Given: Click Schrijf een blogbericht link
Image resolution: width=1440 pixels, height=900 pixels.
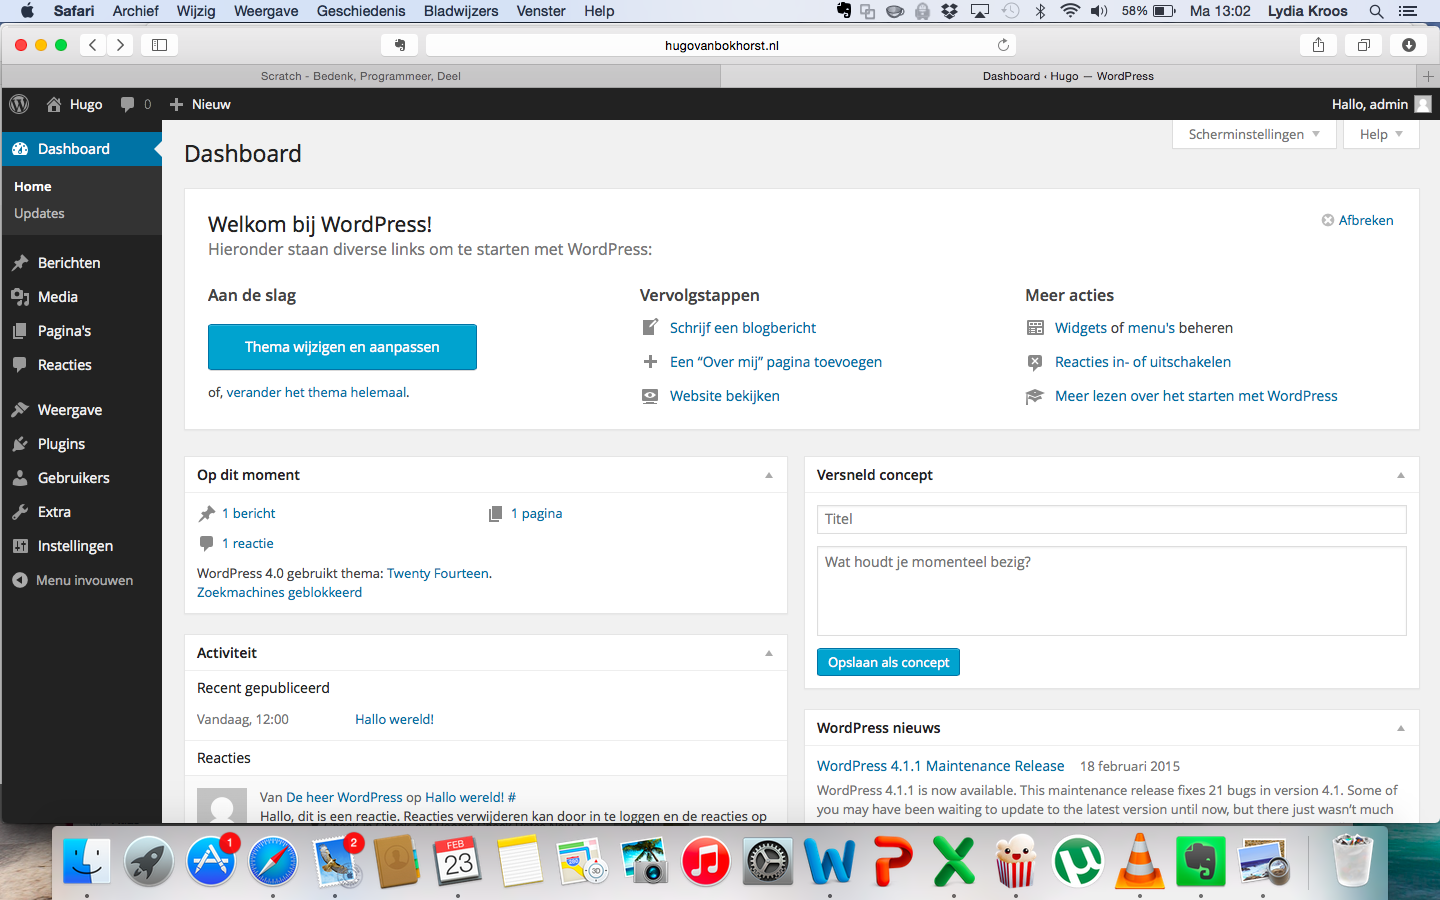Looking at the screenshot, I should pos(743,328).
